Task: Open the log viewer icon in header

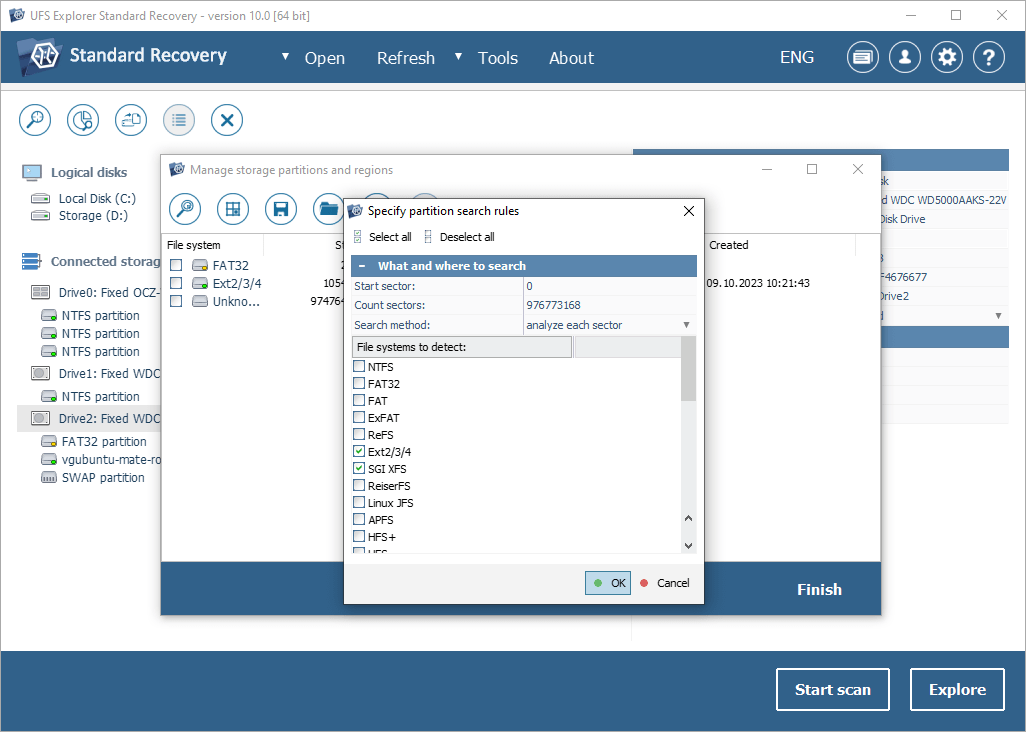Action: 862,58
